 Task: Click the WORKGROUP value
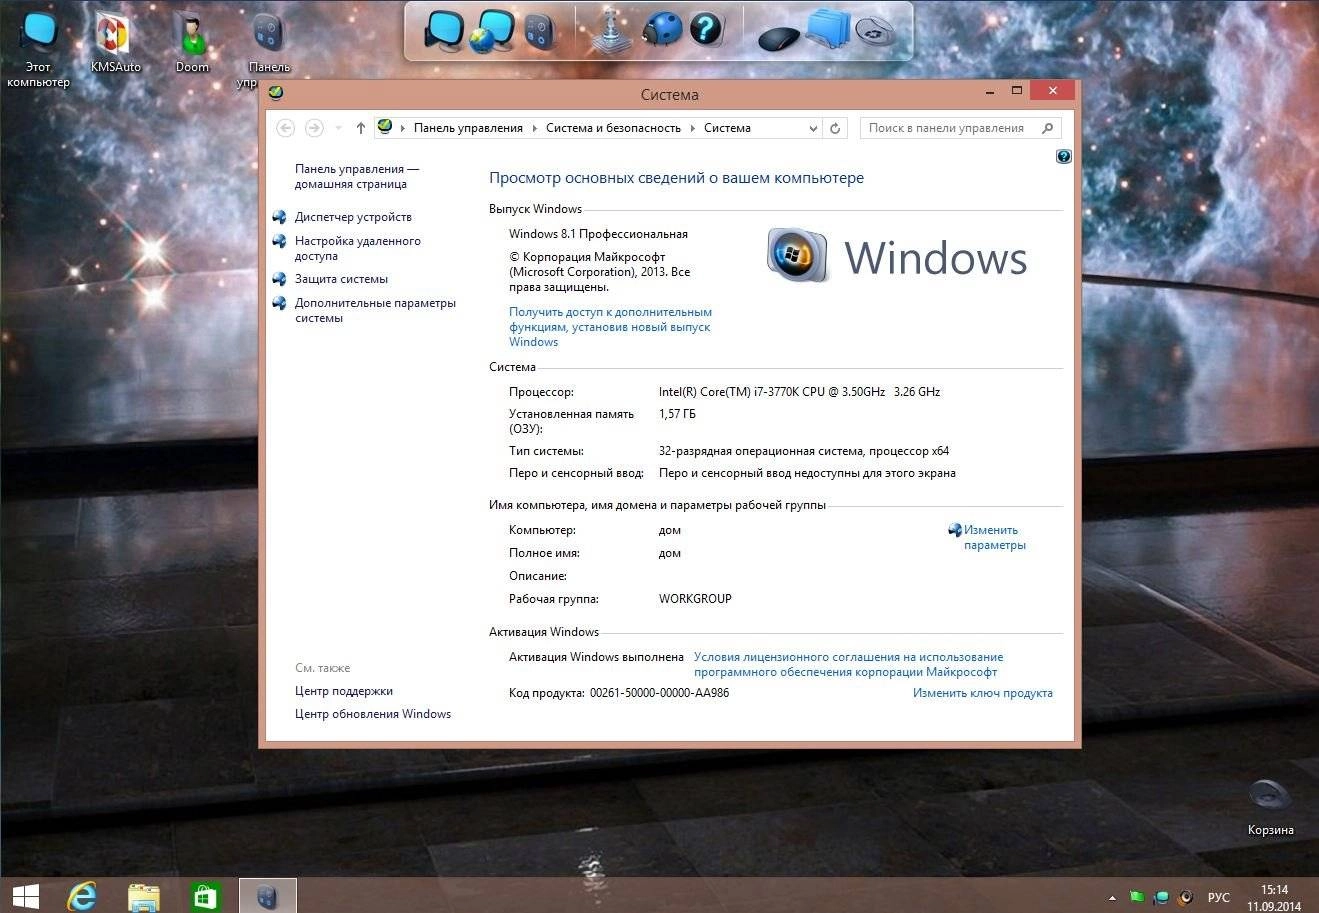pos(695,599)
